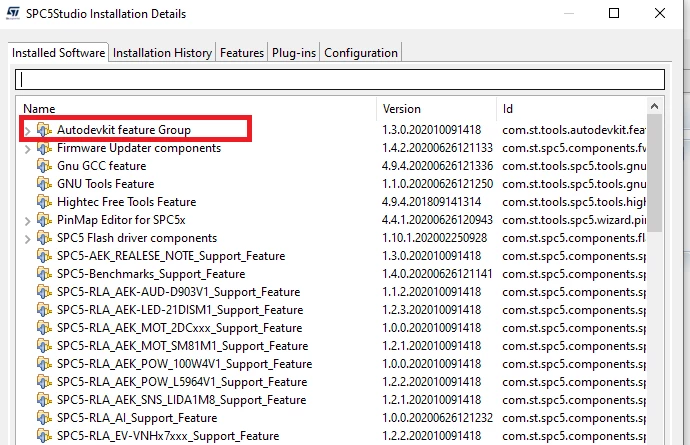This screenshot has width=690, height=445.
Task: Click the com.st.tools.autodevkit id cell
Action: click(x=574, y=130)
